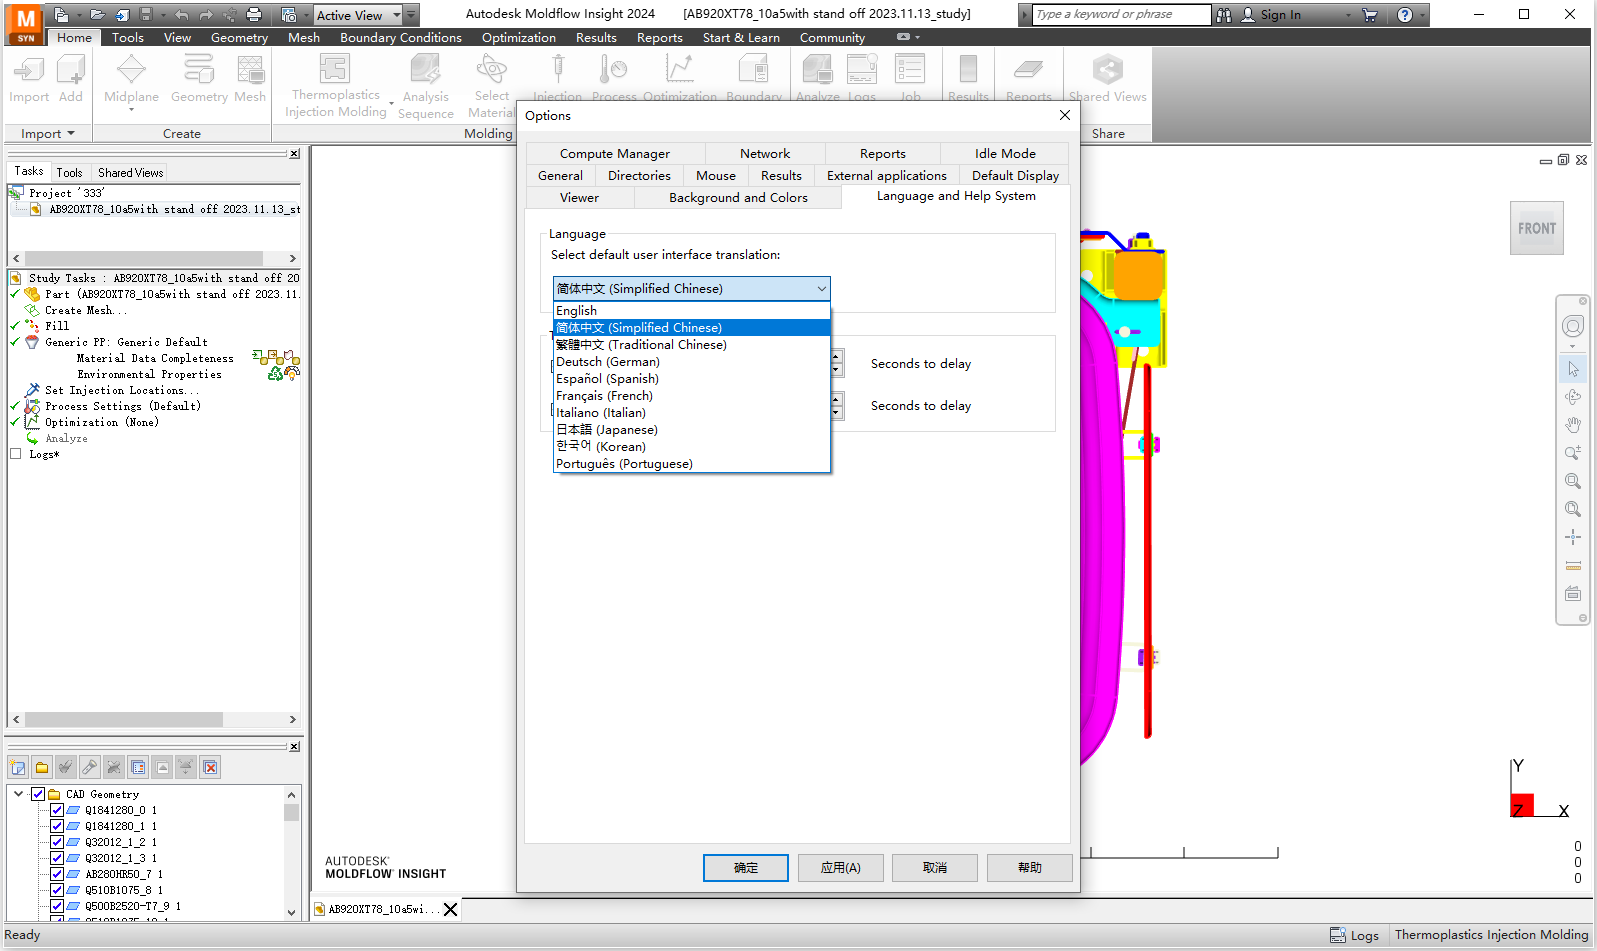Click the layer list scrollbar down arrow

pyautogui.click(x=291, y=912)
